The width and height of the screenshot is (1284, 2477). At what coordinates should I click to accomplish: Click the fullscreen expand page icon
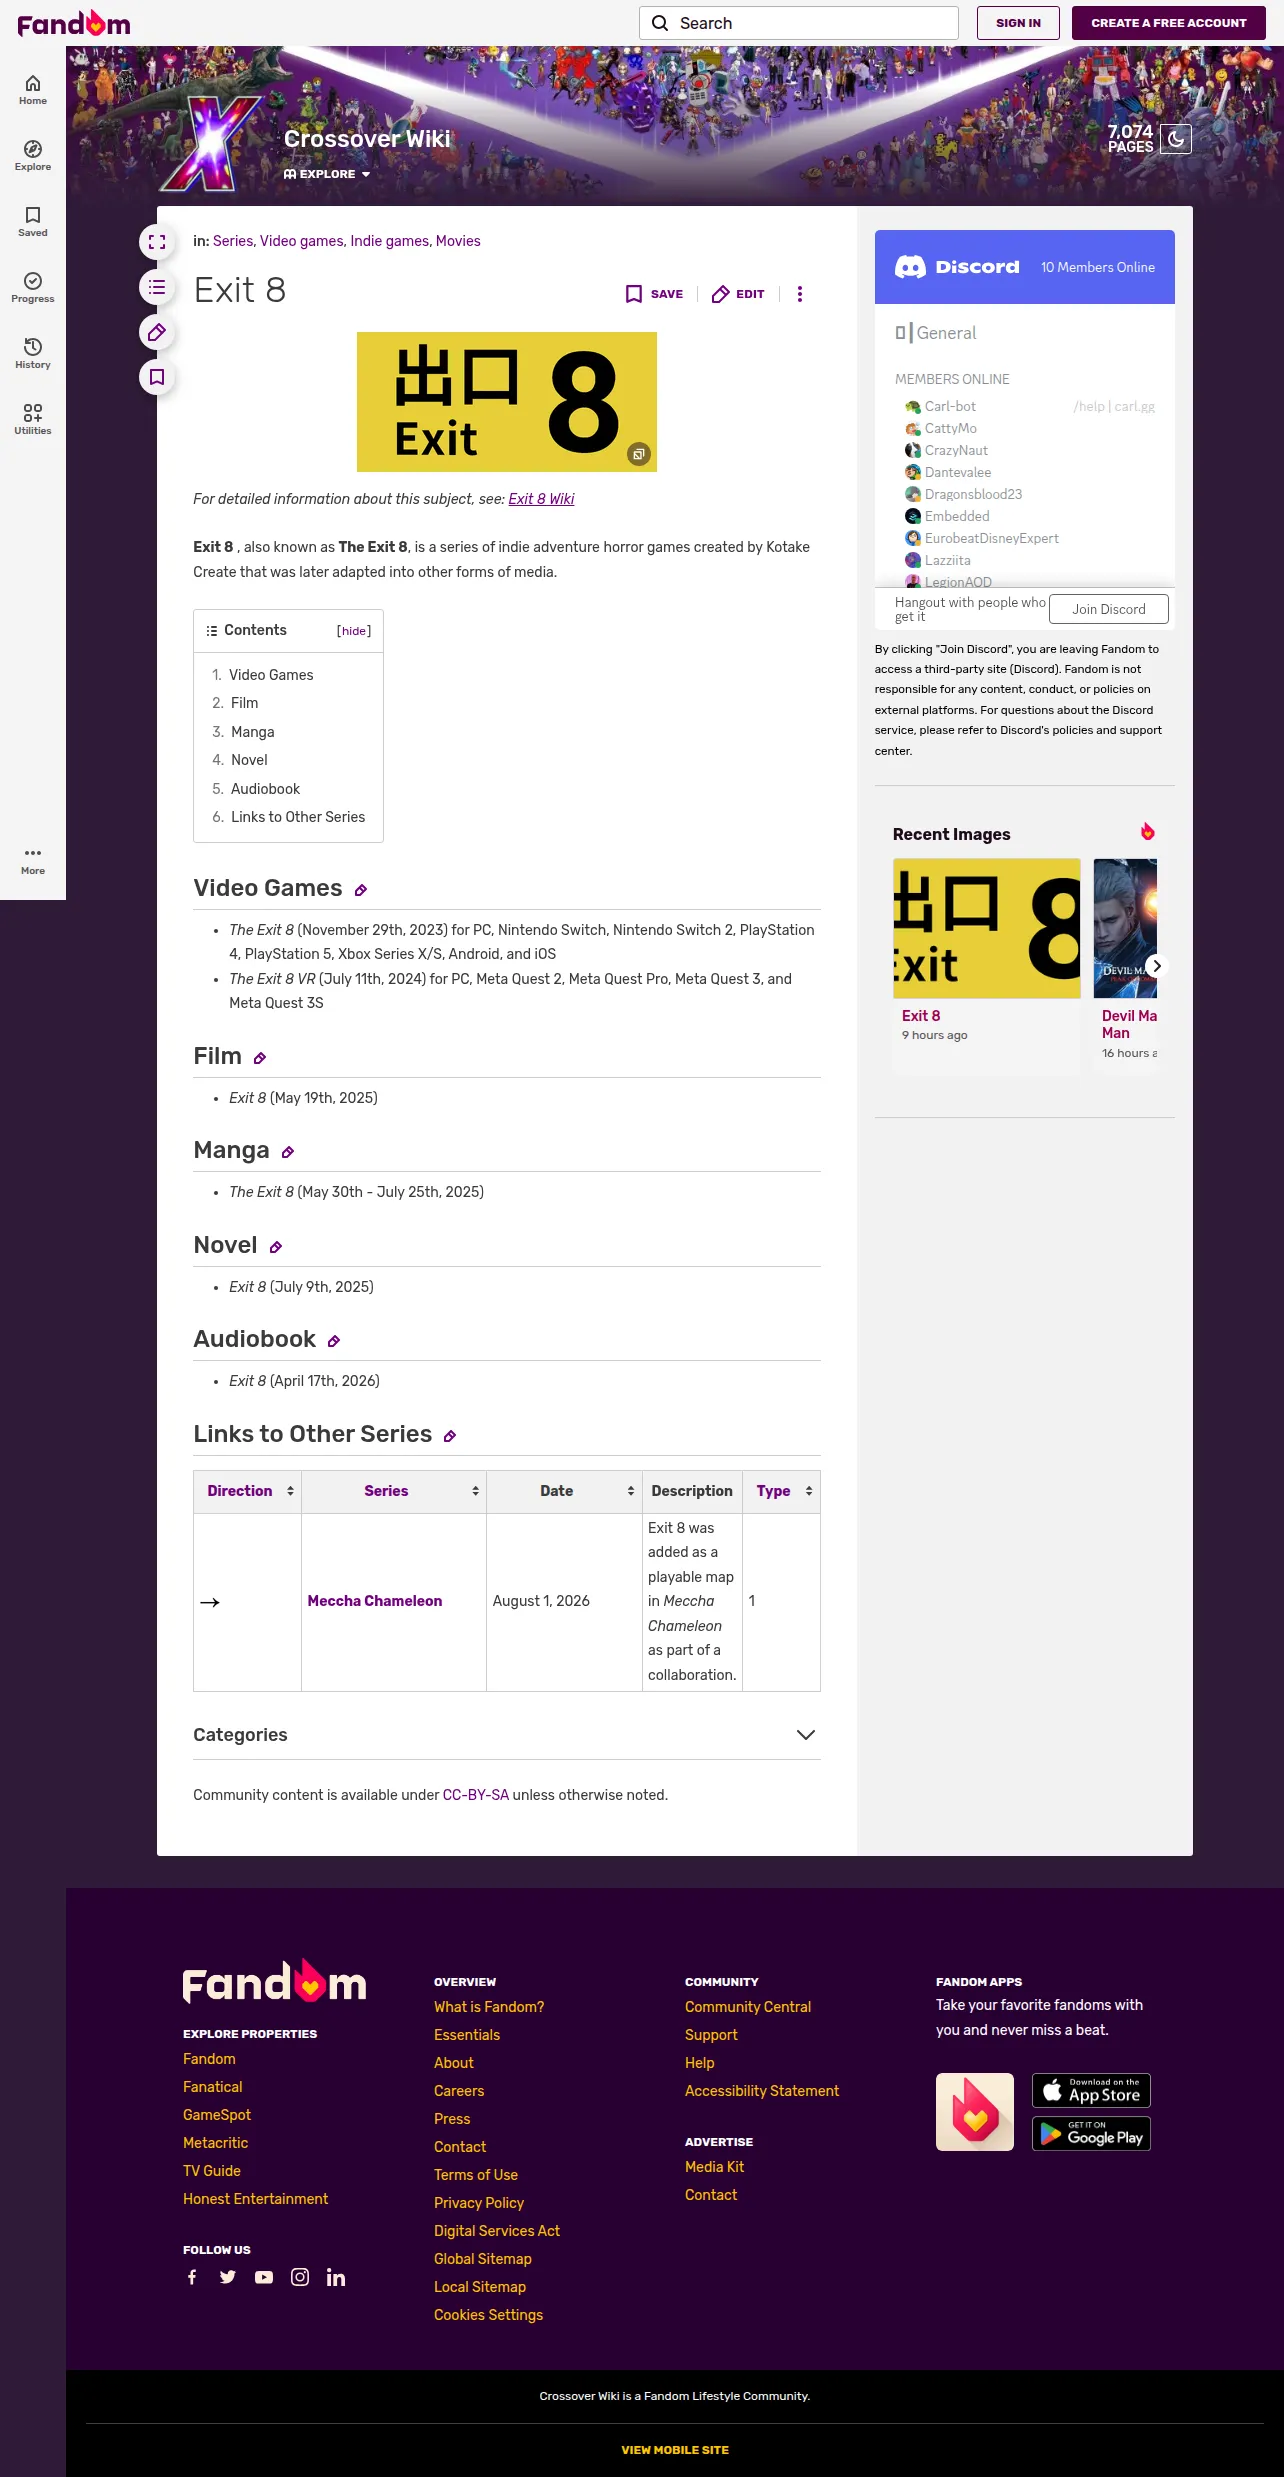tap(157, 241)
